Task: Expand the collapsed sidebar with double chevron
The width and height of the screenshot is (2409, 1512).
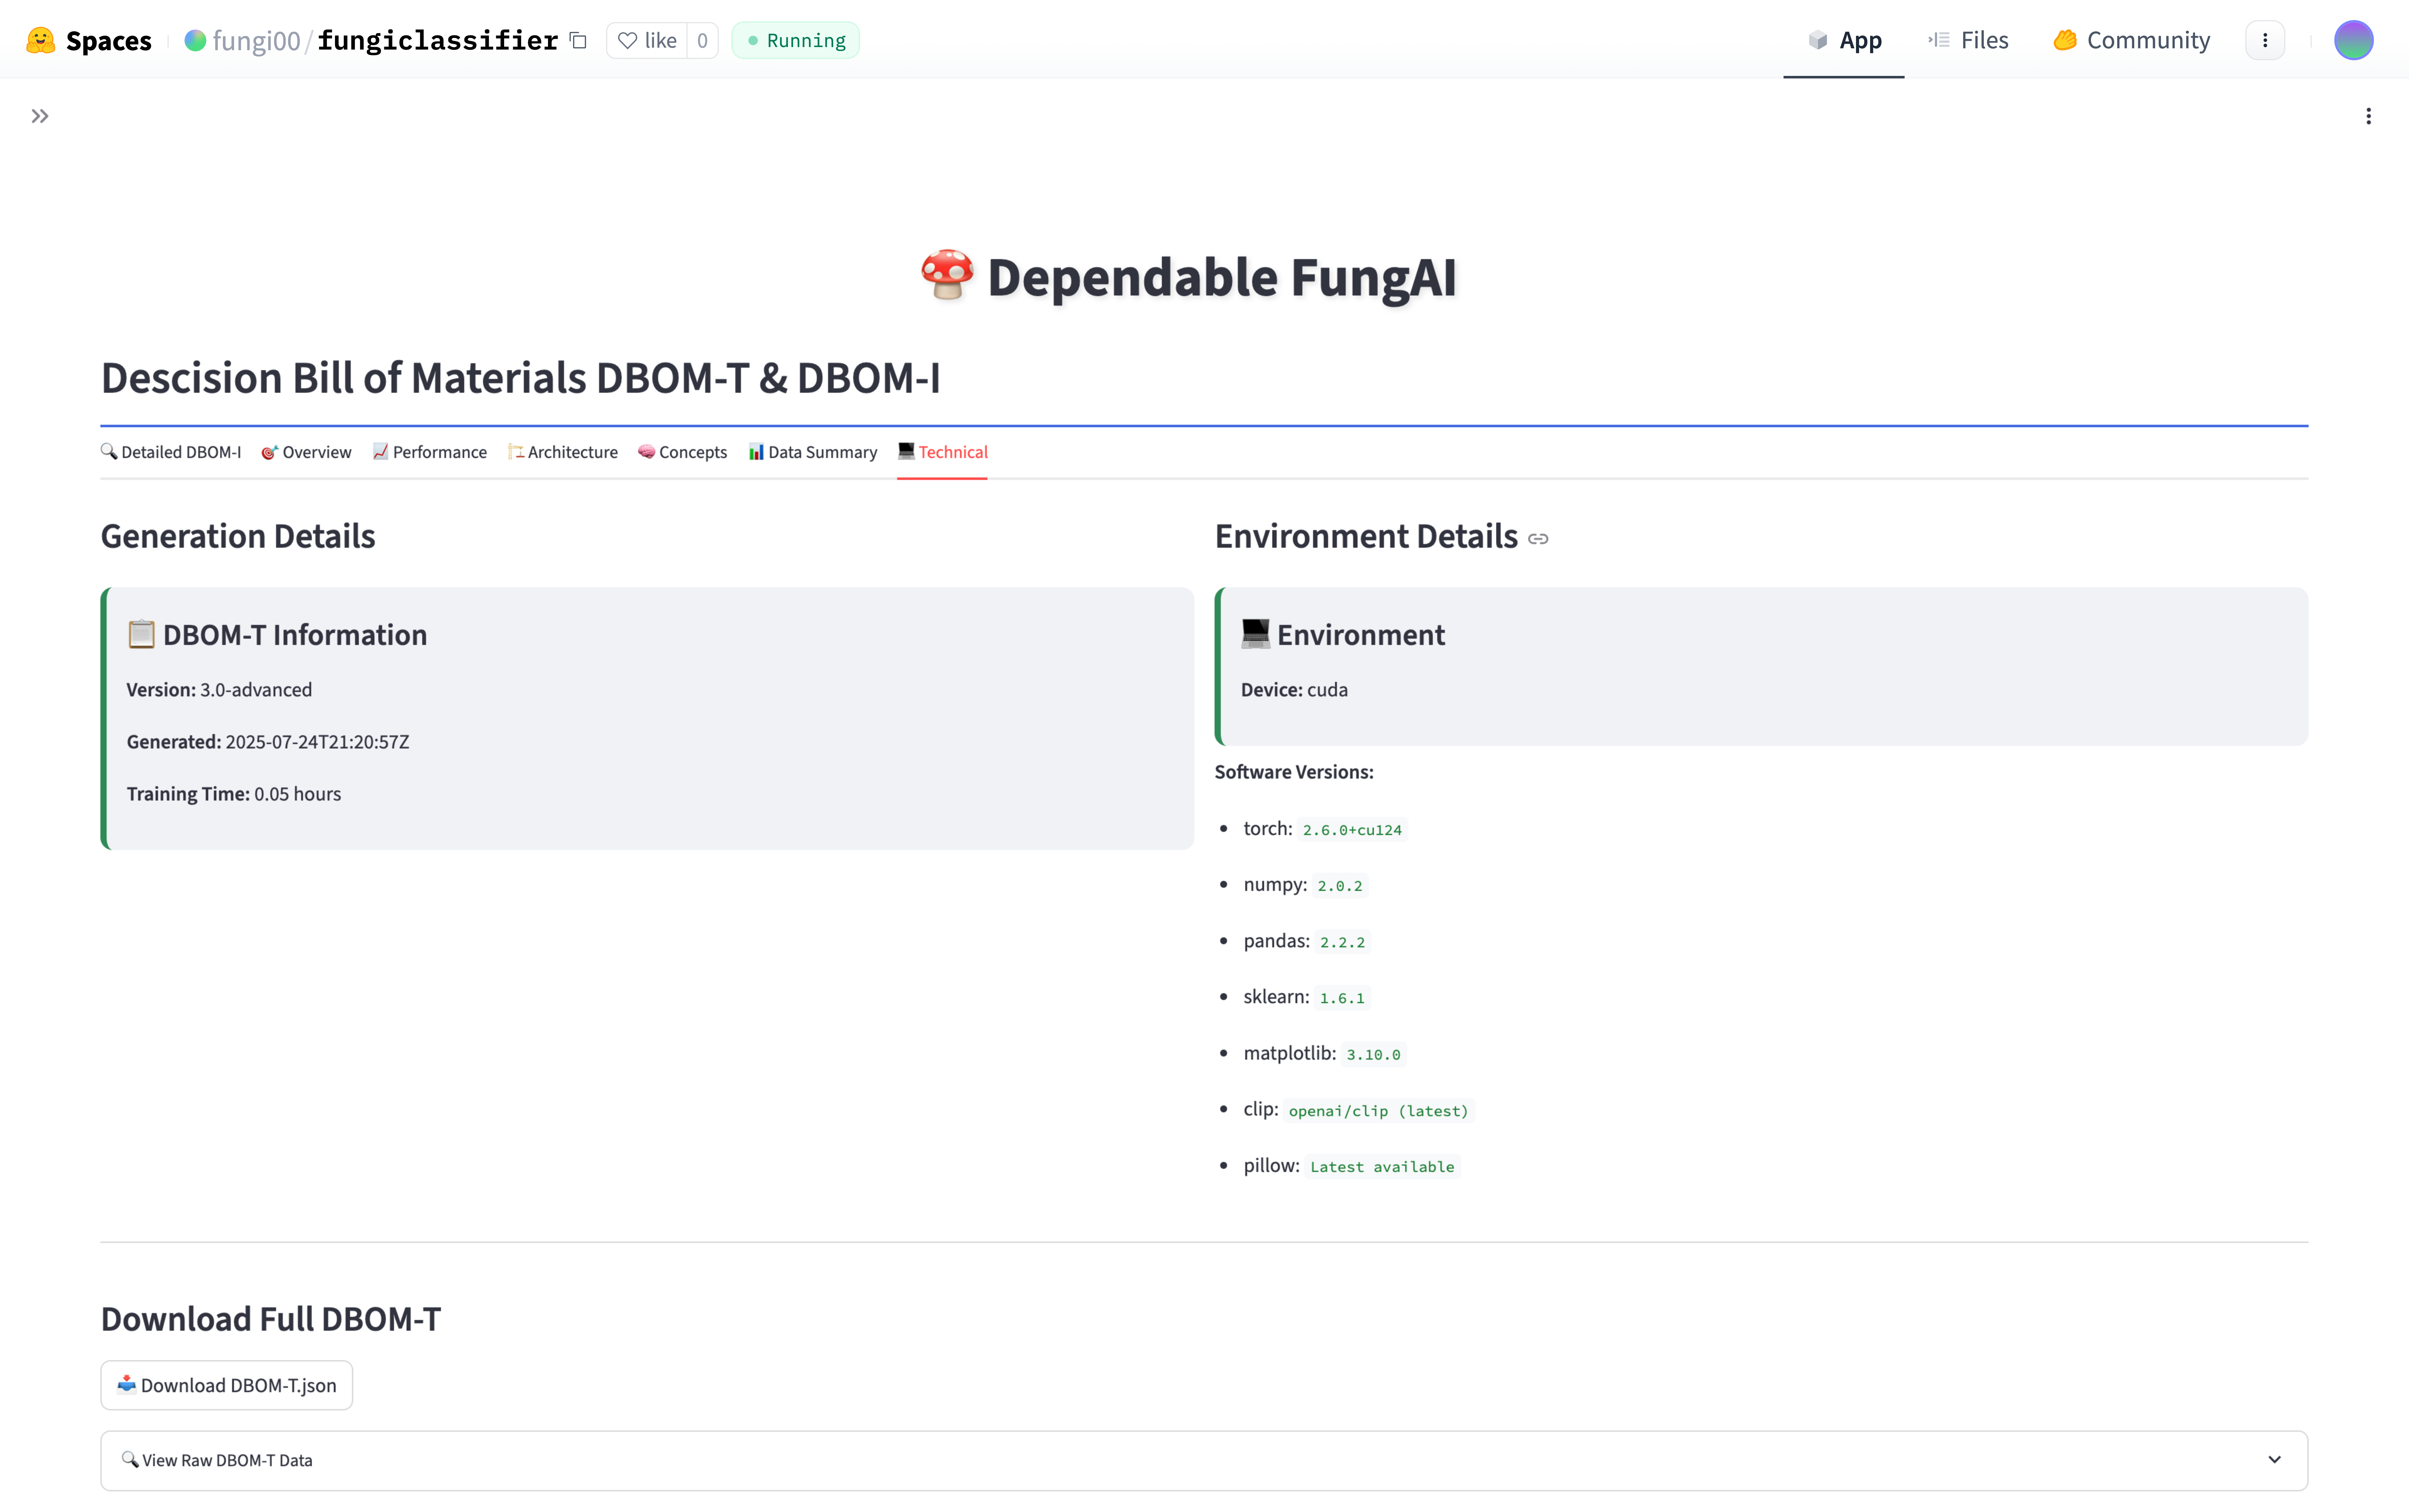Action: point(40,116)
